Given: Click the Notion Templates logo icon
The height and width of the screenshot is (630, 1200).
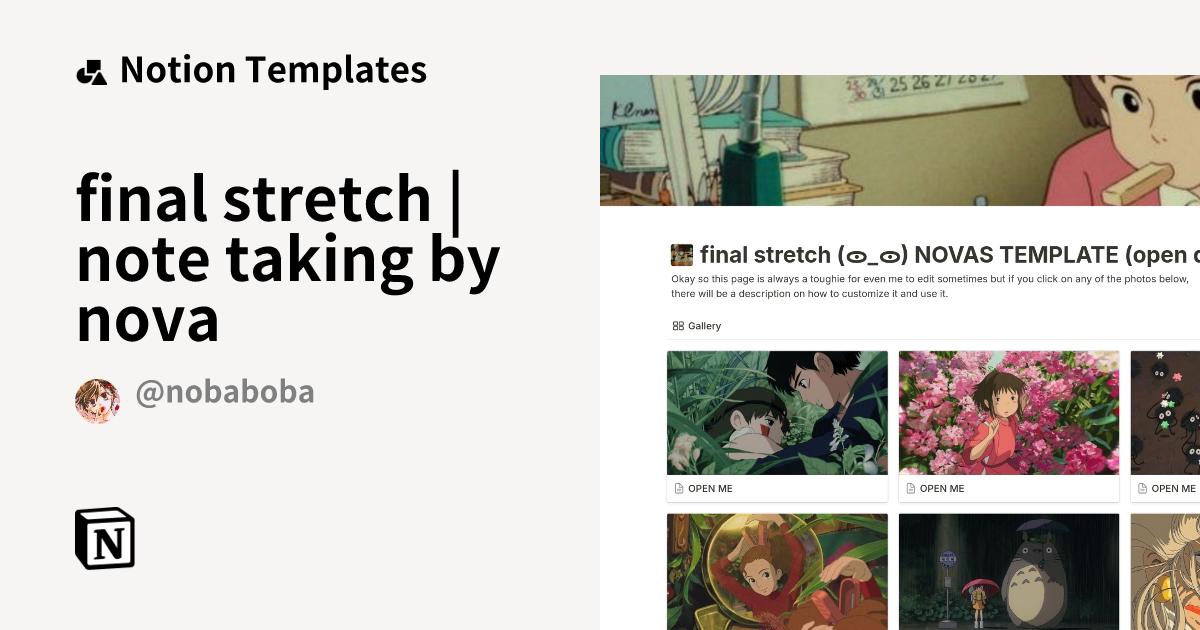Looking at the screenshot, I should point(91,70).
